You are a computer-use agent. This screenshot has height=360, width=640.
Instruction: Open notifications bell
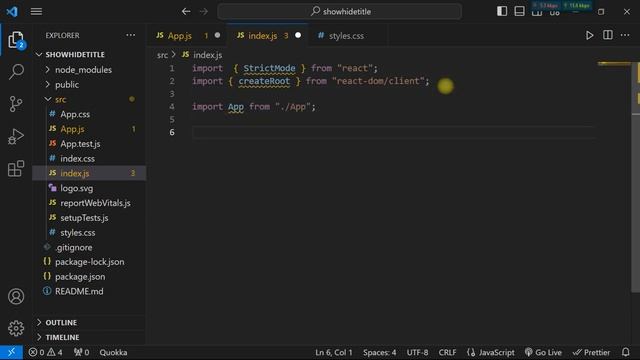point(626,352)
